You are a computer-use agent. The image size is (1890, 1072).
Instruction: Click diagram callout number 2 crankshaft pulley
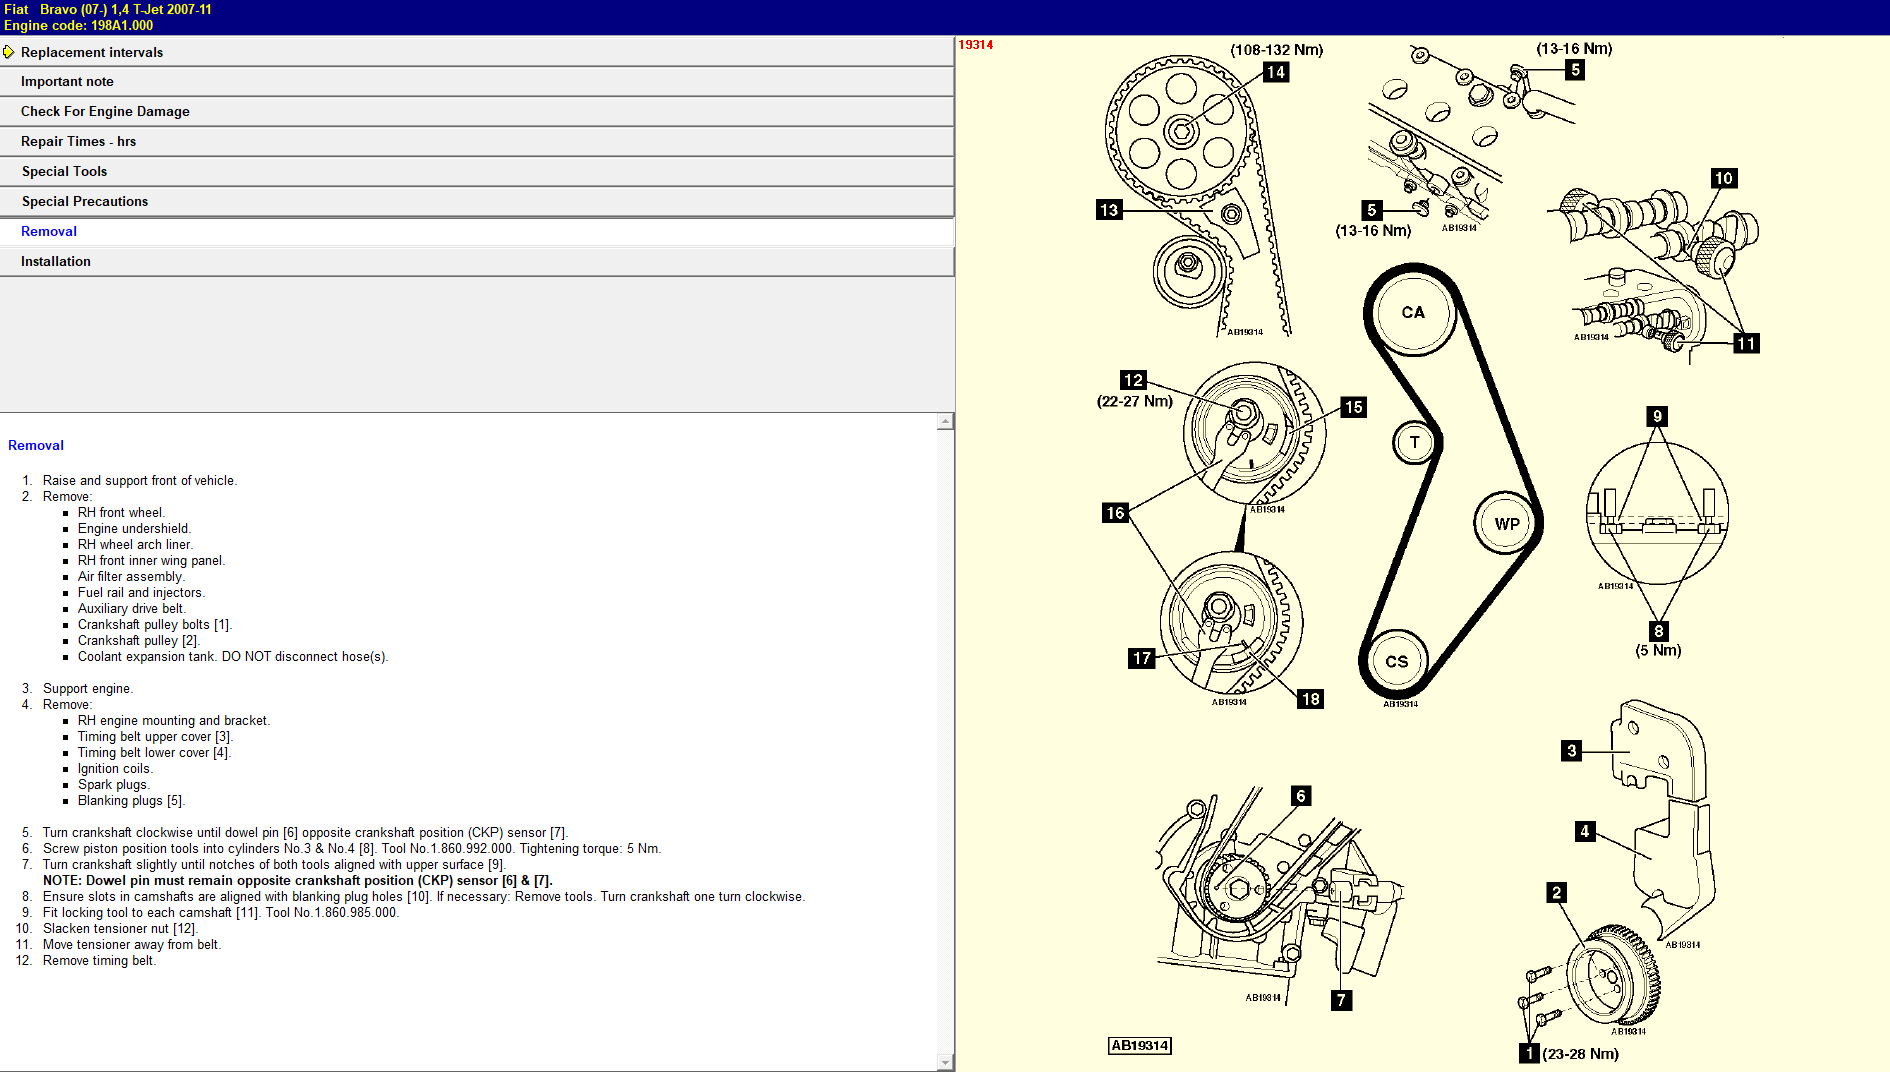[x=1557, y=893]
